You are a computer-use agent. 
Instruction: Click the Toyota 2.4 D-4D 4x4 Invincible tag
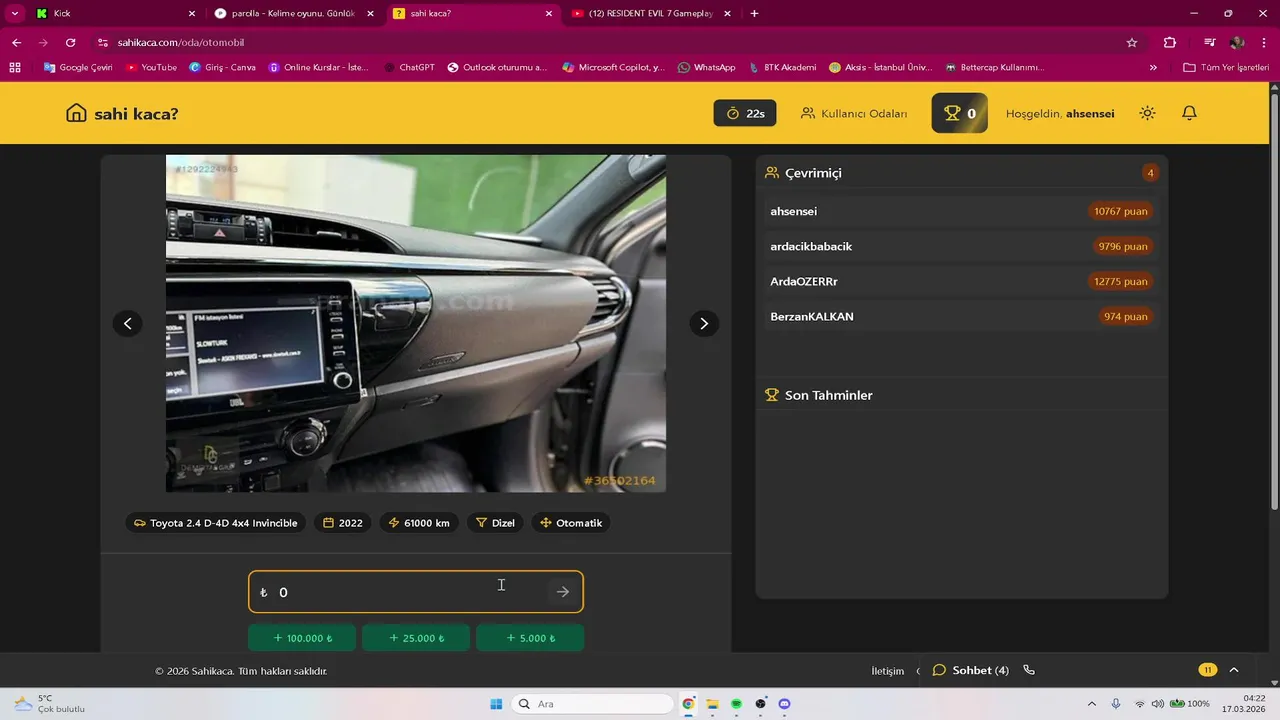[x=215, y=523]
